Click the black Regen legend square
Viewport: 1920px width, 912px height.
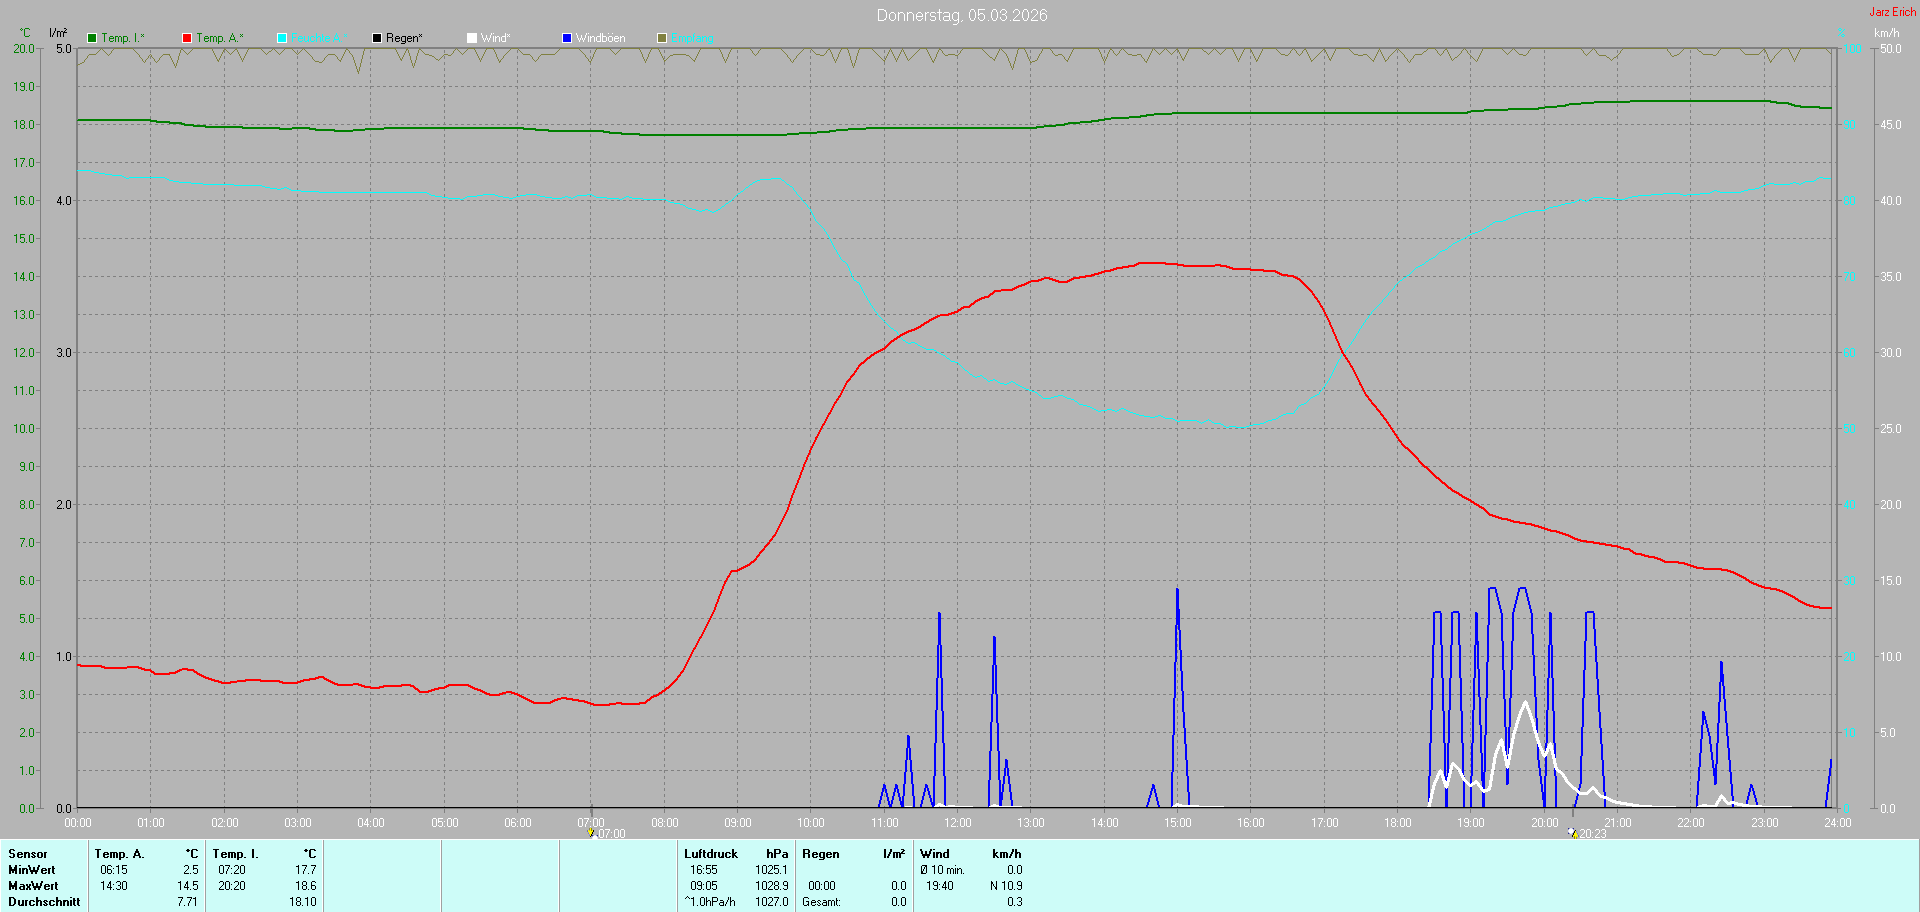tap(377, 38)
